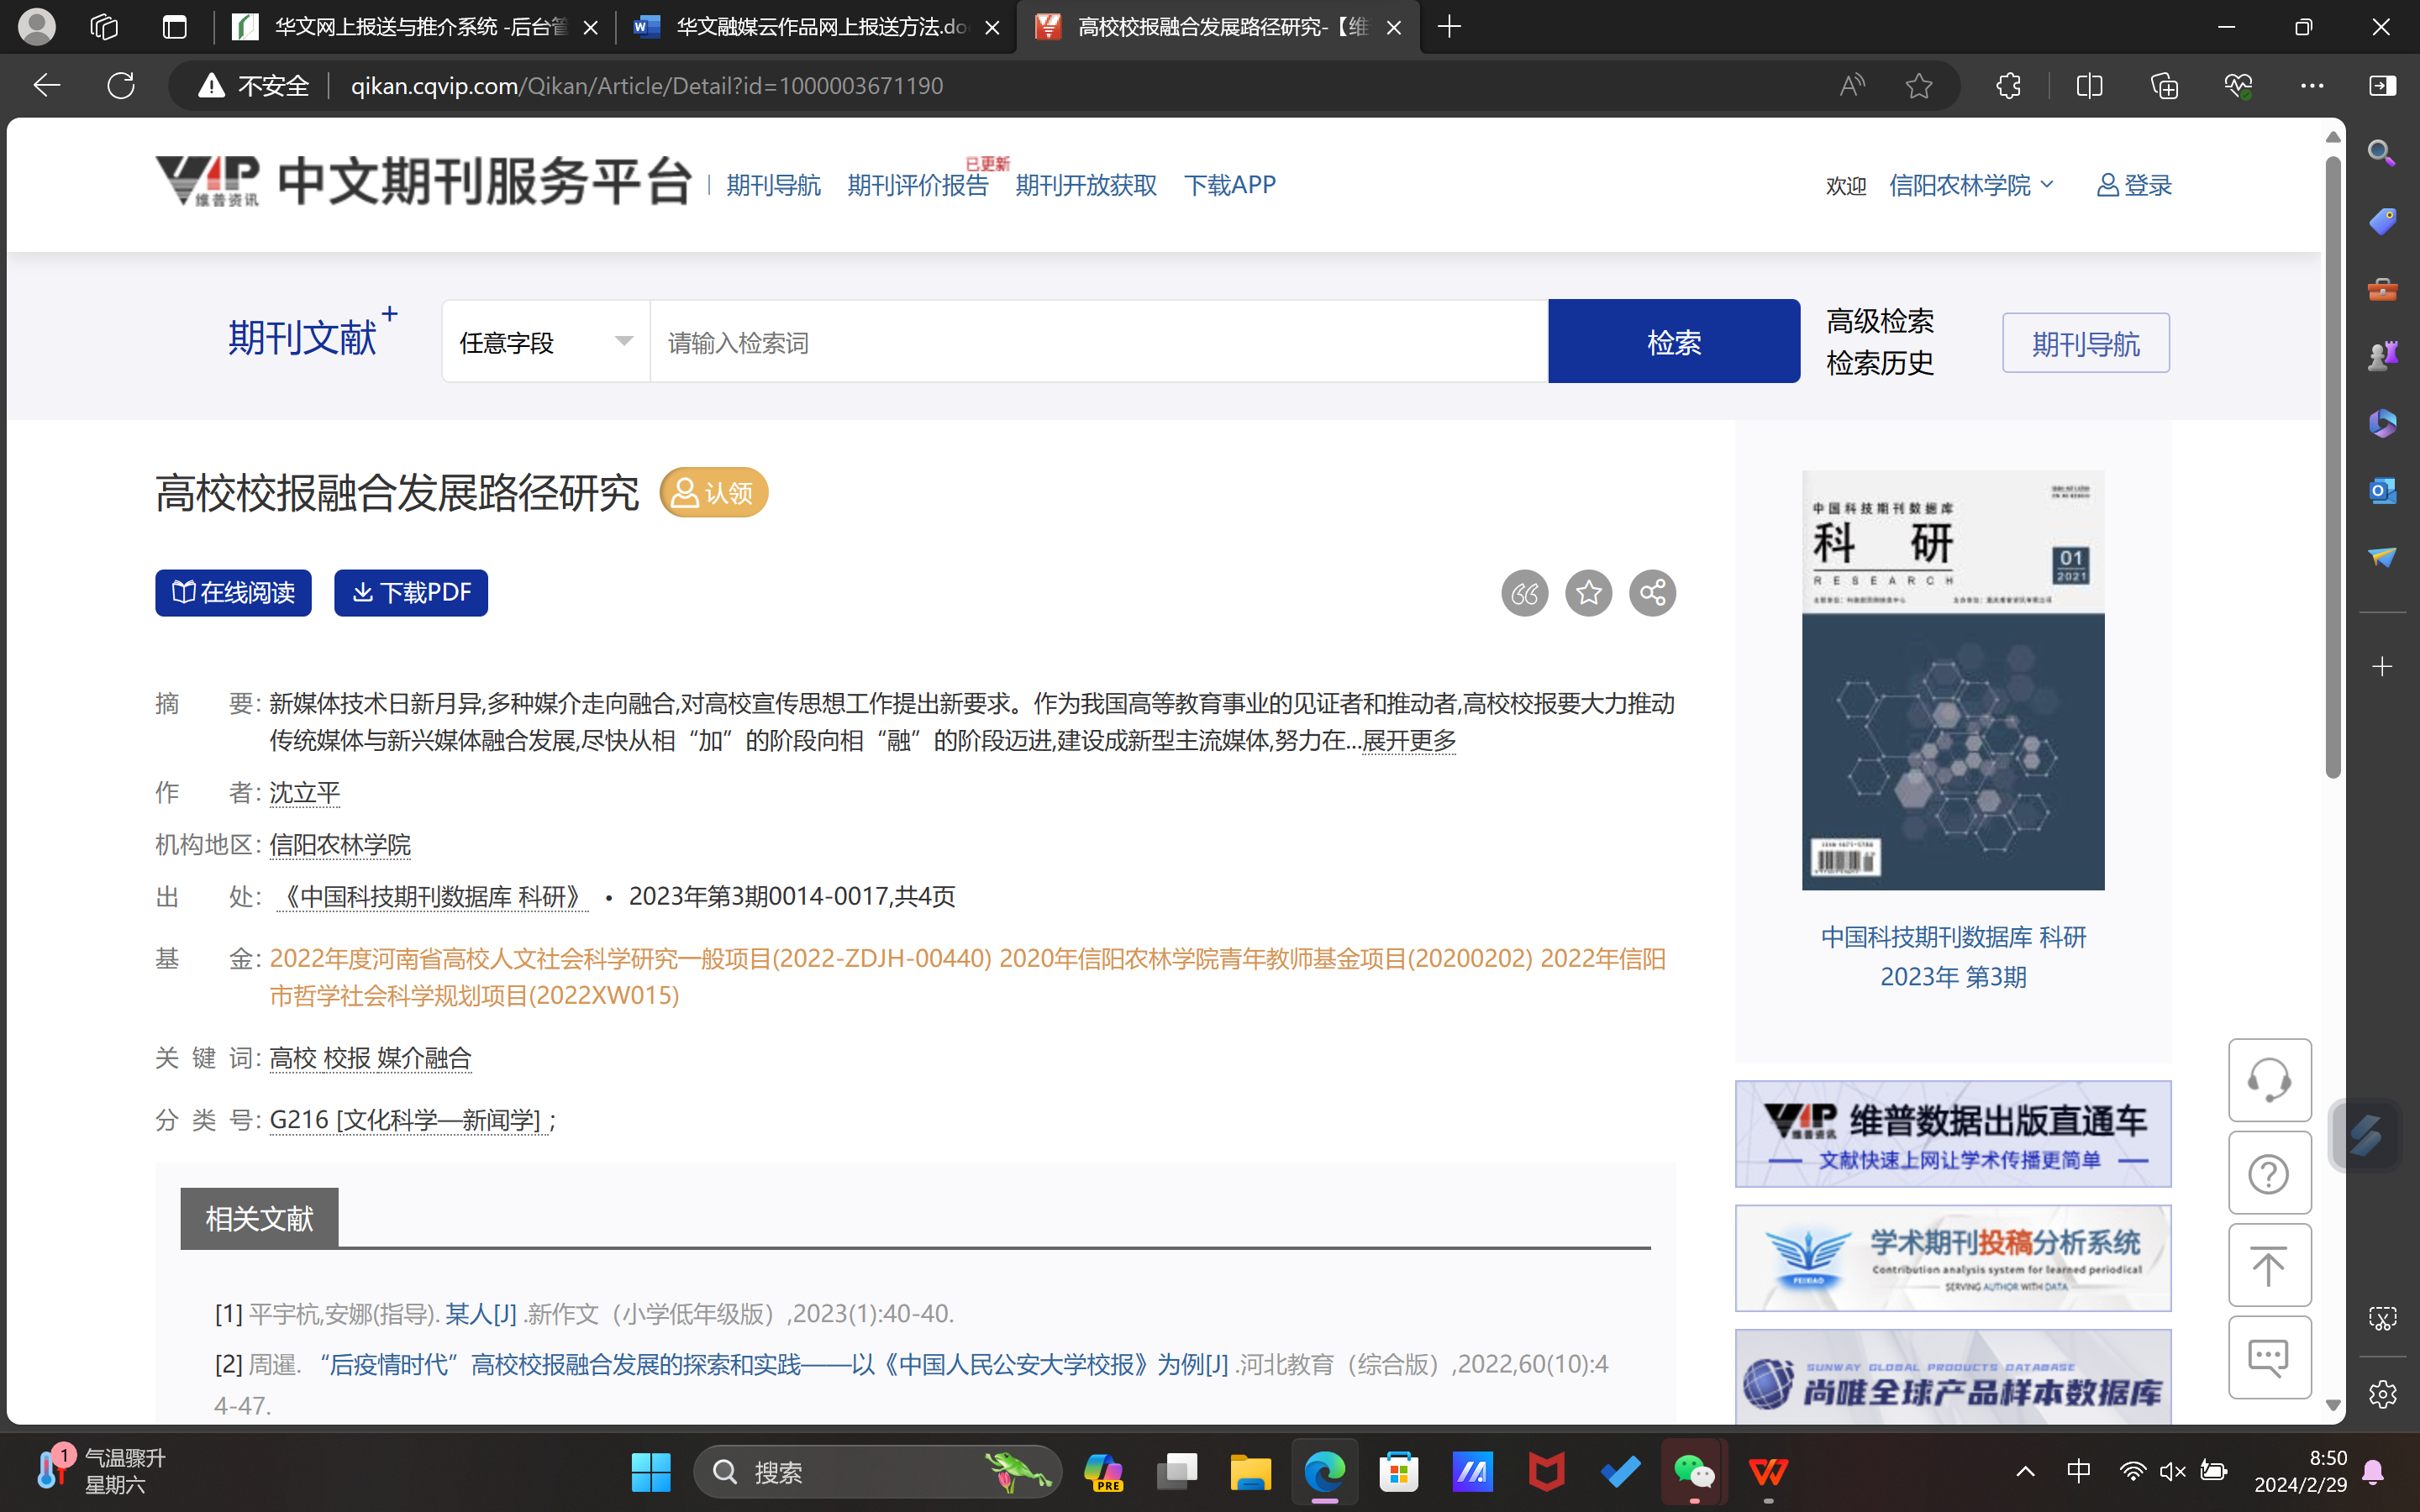Screen dimensions: 2420x1512
Task: Click the browser refresh icon
Action: [x=121, y=86]
